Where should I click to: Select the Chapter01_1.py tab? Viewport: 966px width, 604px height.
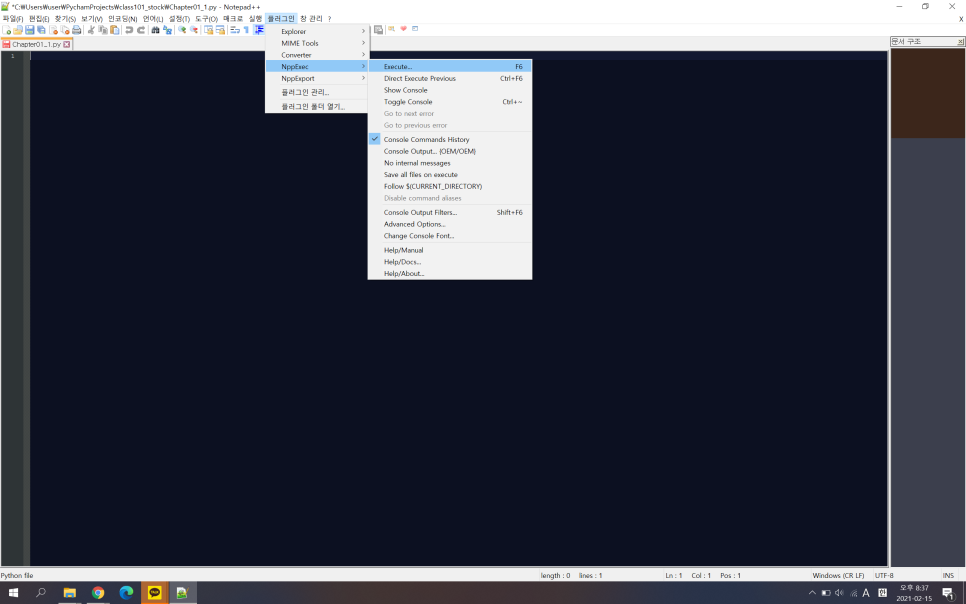tap(36, 44)
